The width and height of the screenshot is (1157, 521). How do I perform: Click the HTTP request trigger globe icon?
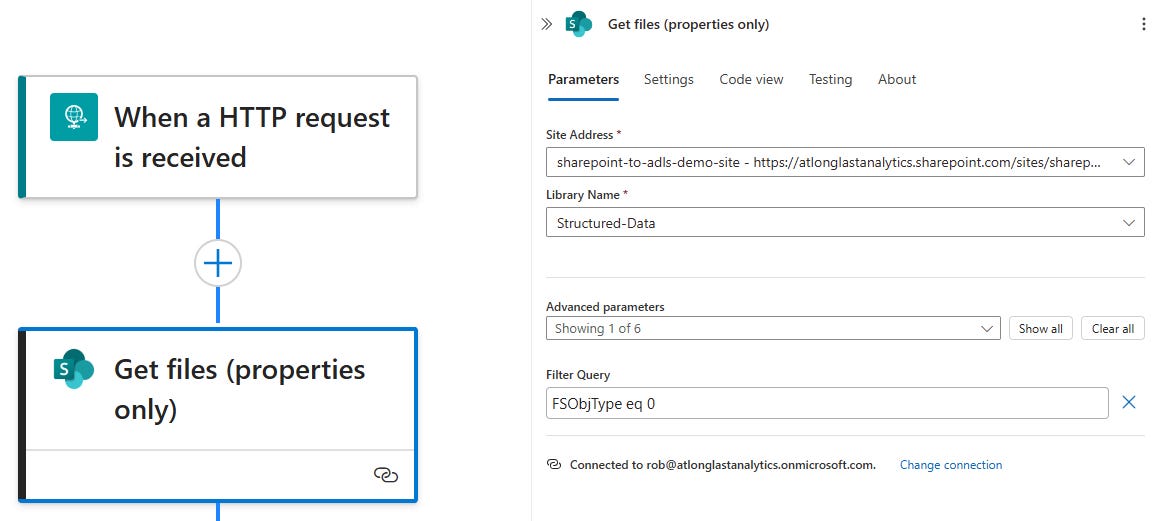pyautogui.click(x=74, y=117)
